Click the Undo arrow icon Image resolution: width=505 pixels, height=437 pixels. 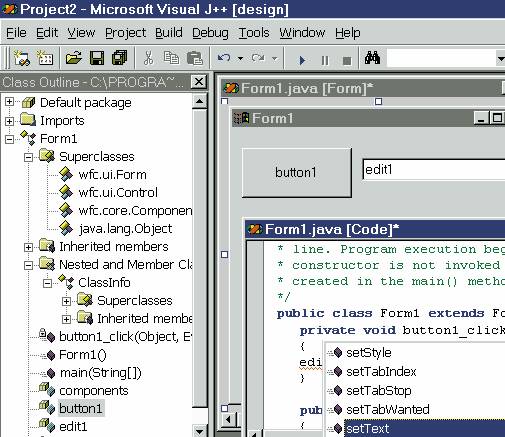[224, 58]
